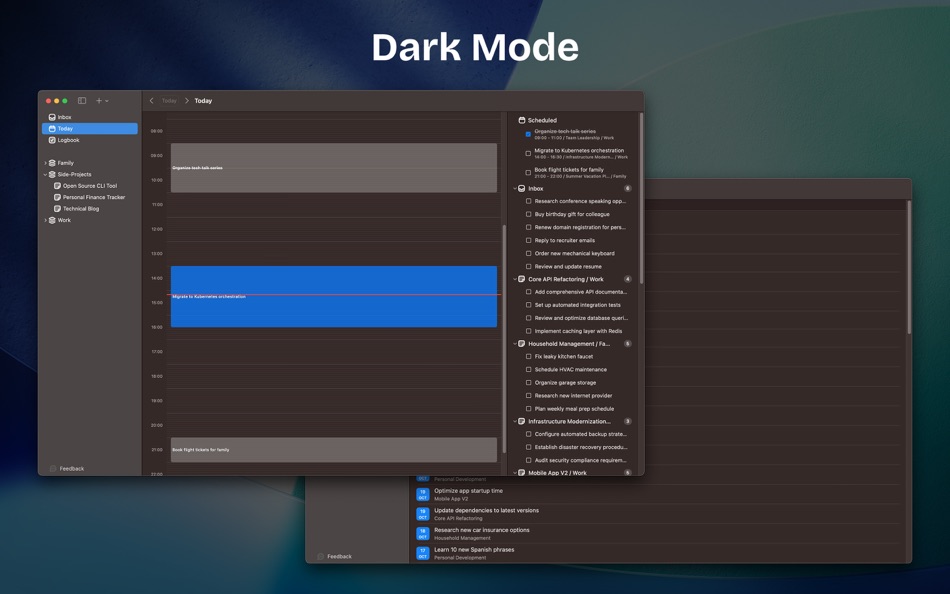950x594 pixels.
Task: Toggle the sidebar visibility icon
Action: tap(80, 100)
